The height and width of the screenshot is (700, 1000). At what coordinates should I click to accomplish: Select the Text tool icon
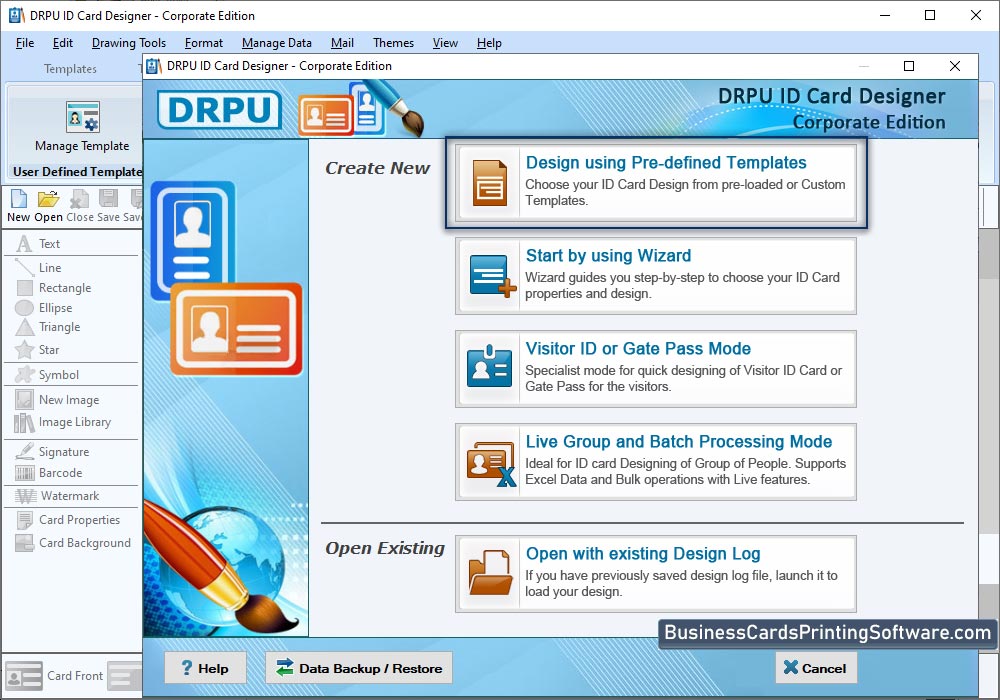24,244
